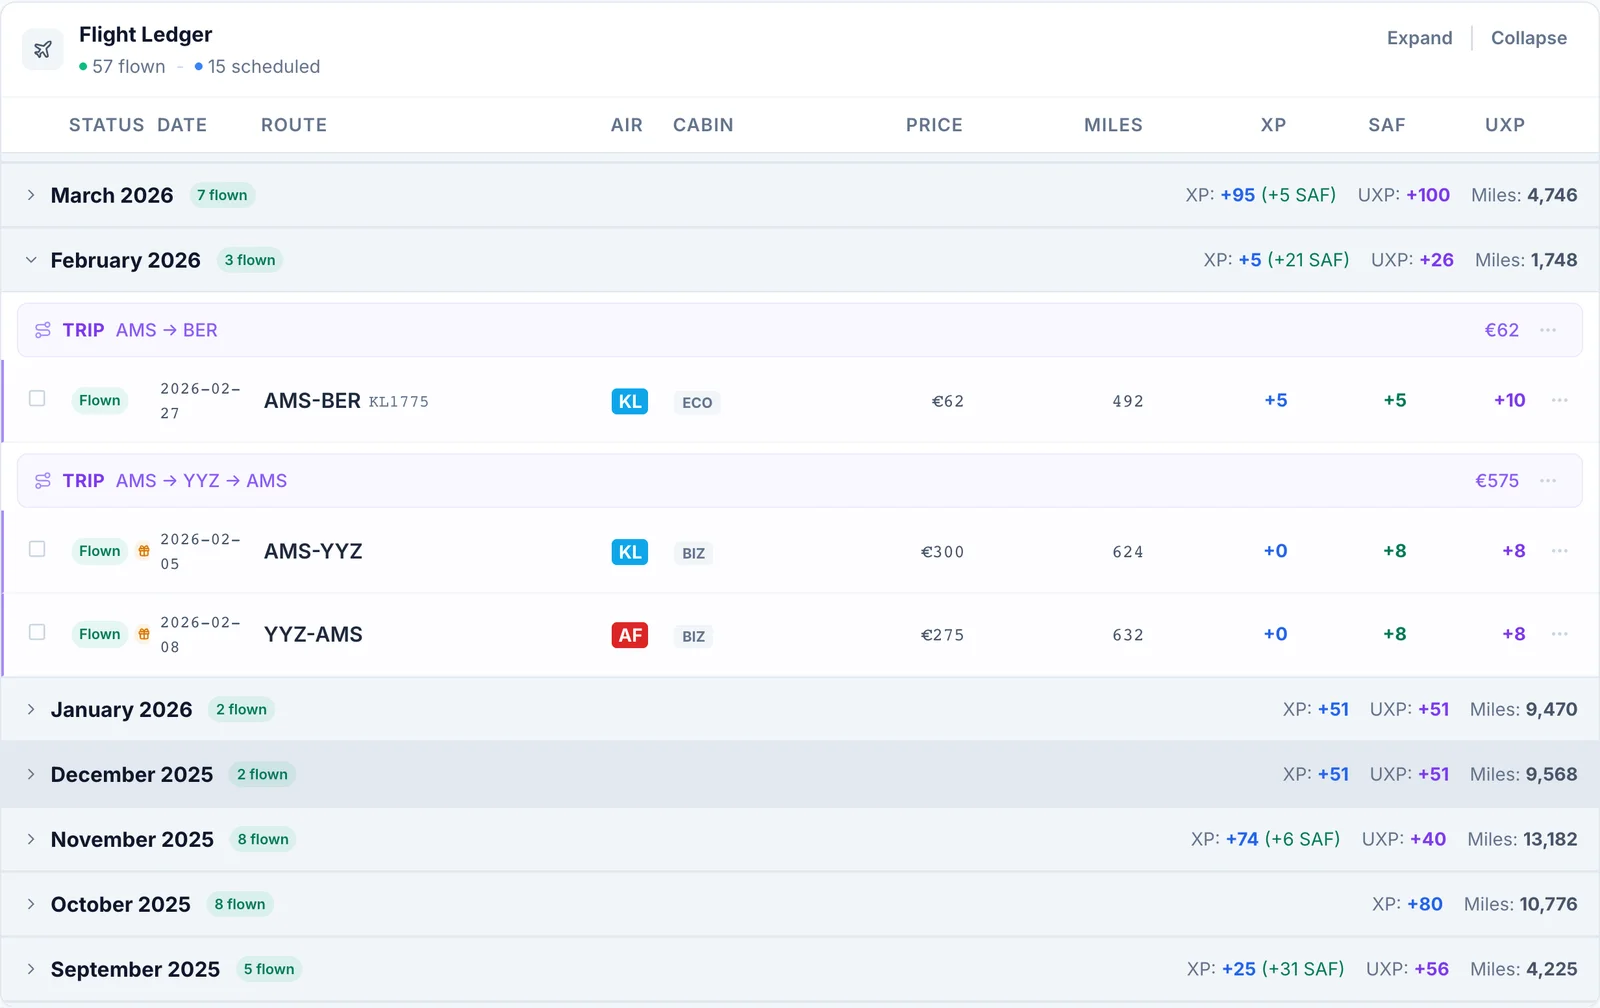
Task: Open the more options menu for the YYZ-AMS flight row
Action: 1560,634
